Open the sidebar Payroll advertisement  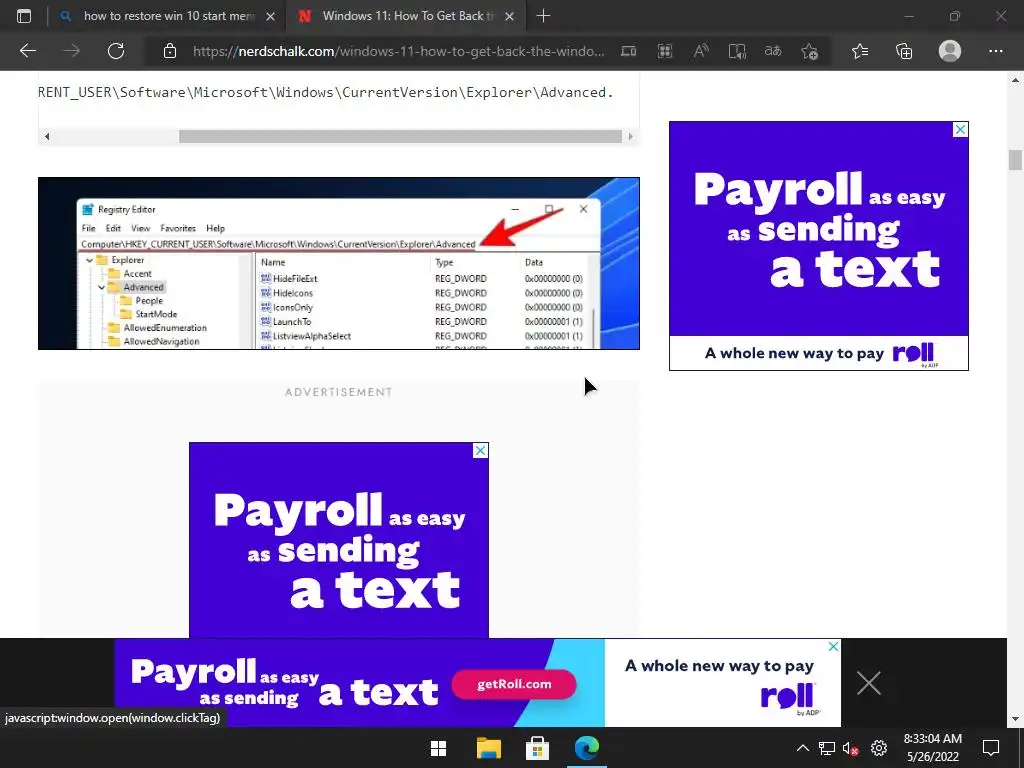[x=818, y=246]
